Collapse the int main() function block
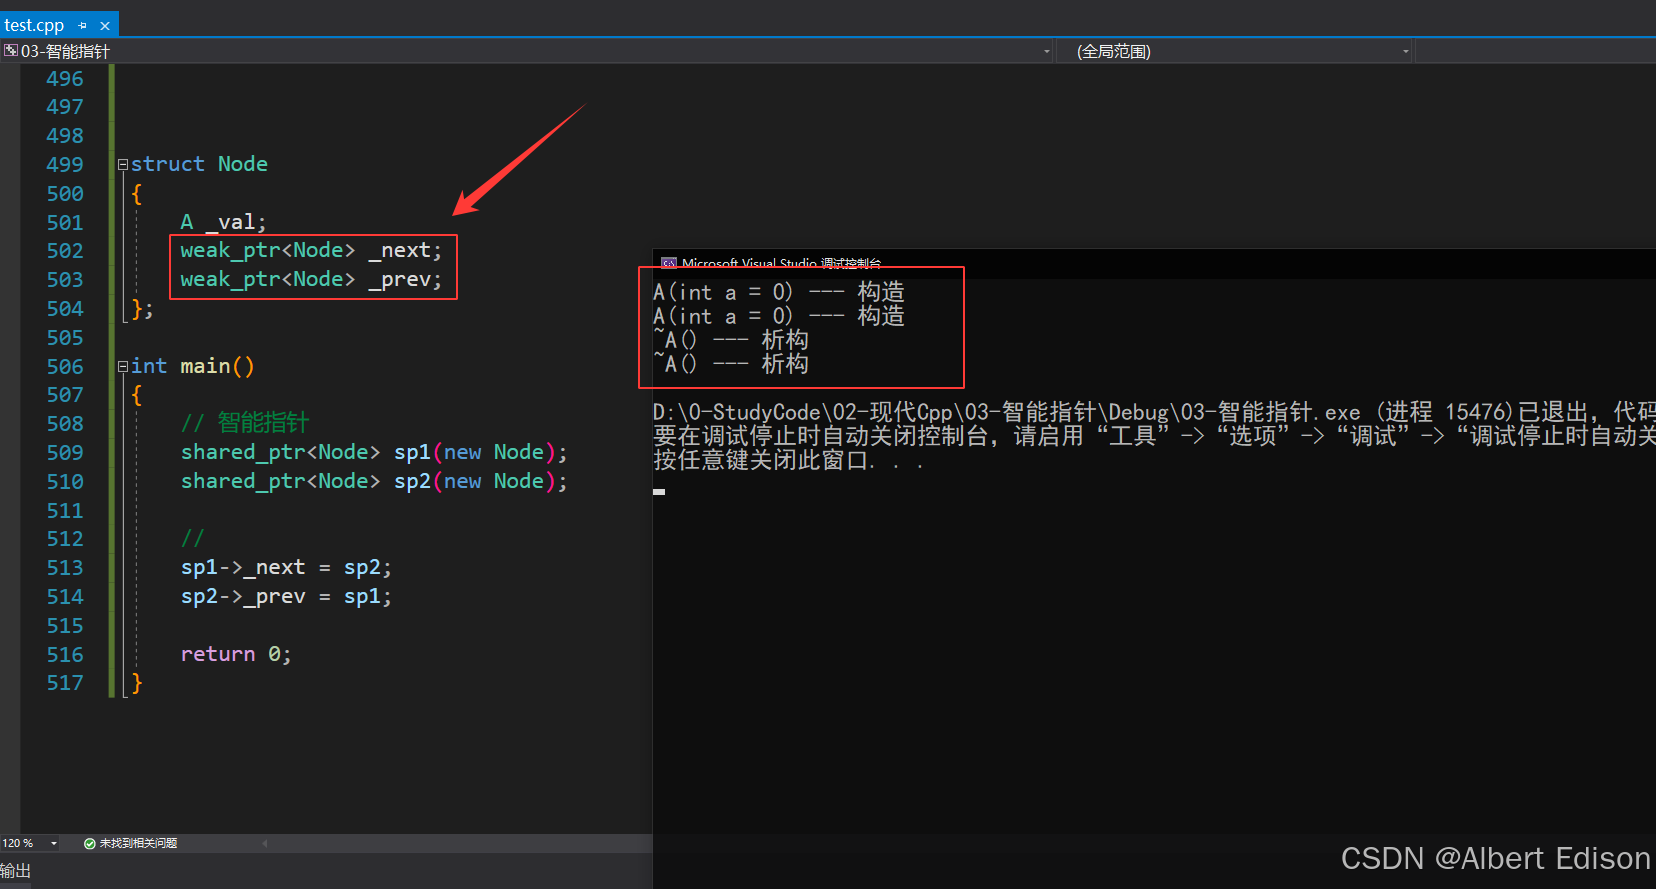Image resolution: width=1656 pixels, height=889 pixels. point(123,367)
